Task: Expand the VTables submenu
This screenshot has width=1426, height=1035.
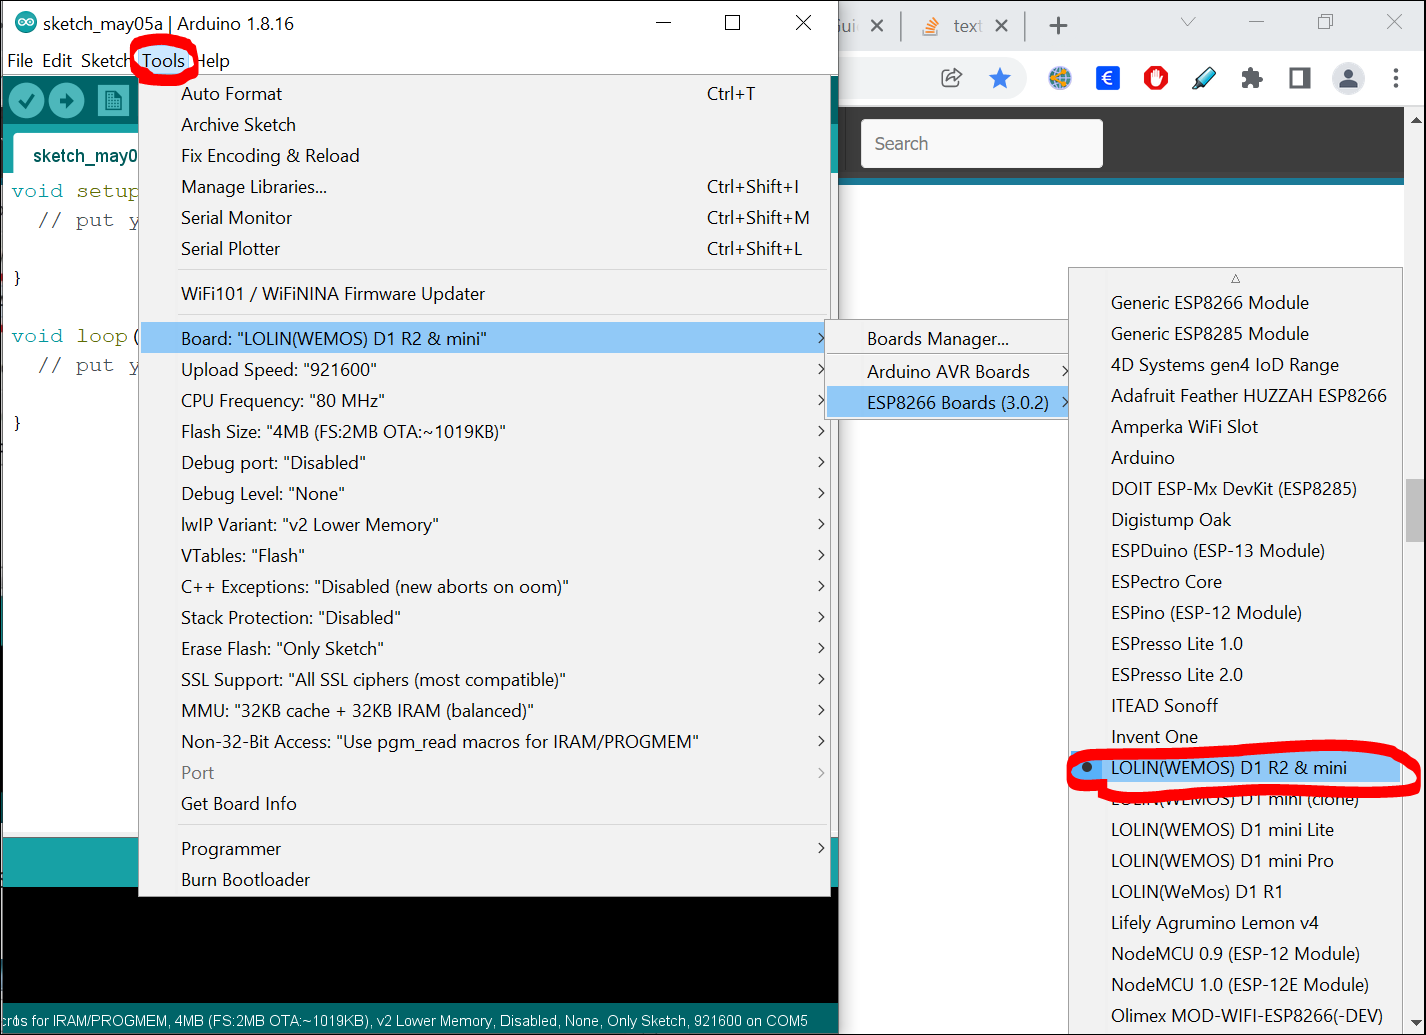Action: click(x=484, y=555)
